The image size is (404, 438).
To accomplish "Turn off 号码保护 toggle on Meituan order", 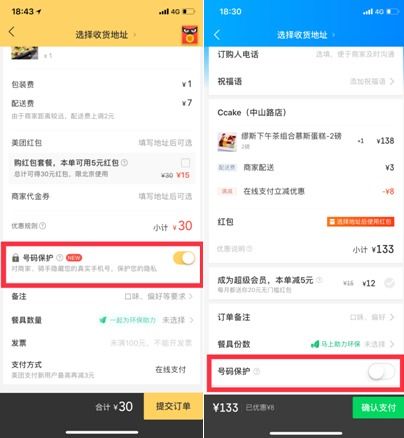I will click(184, 258).
